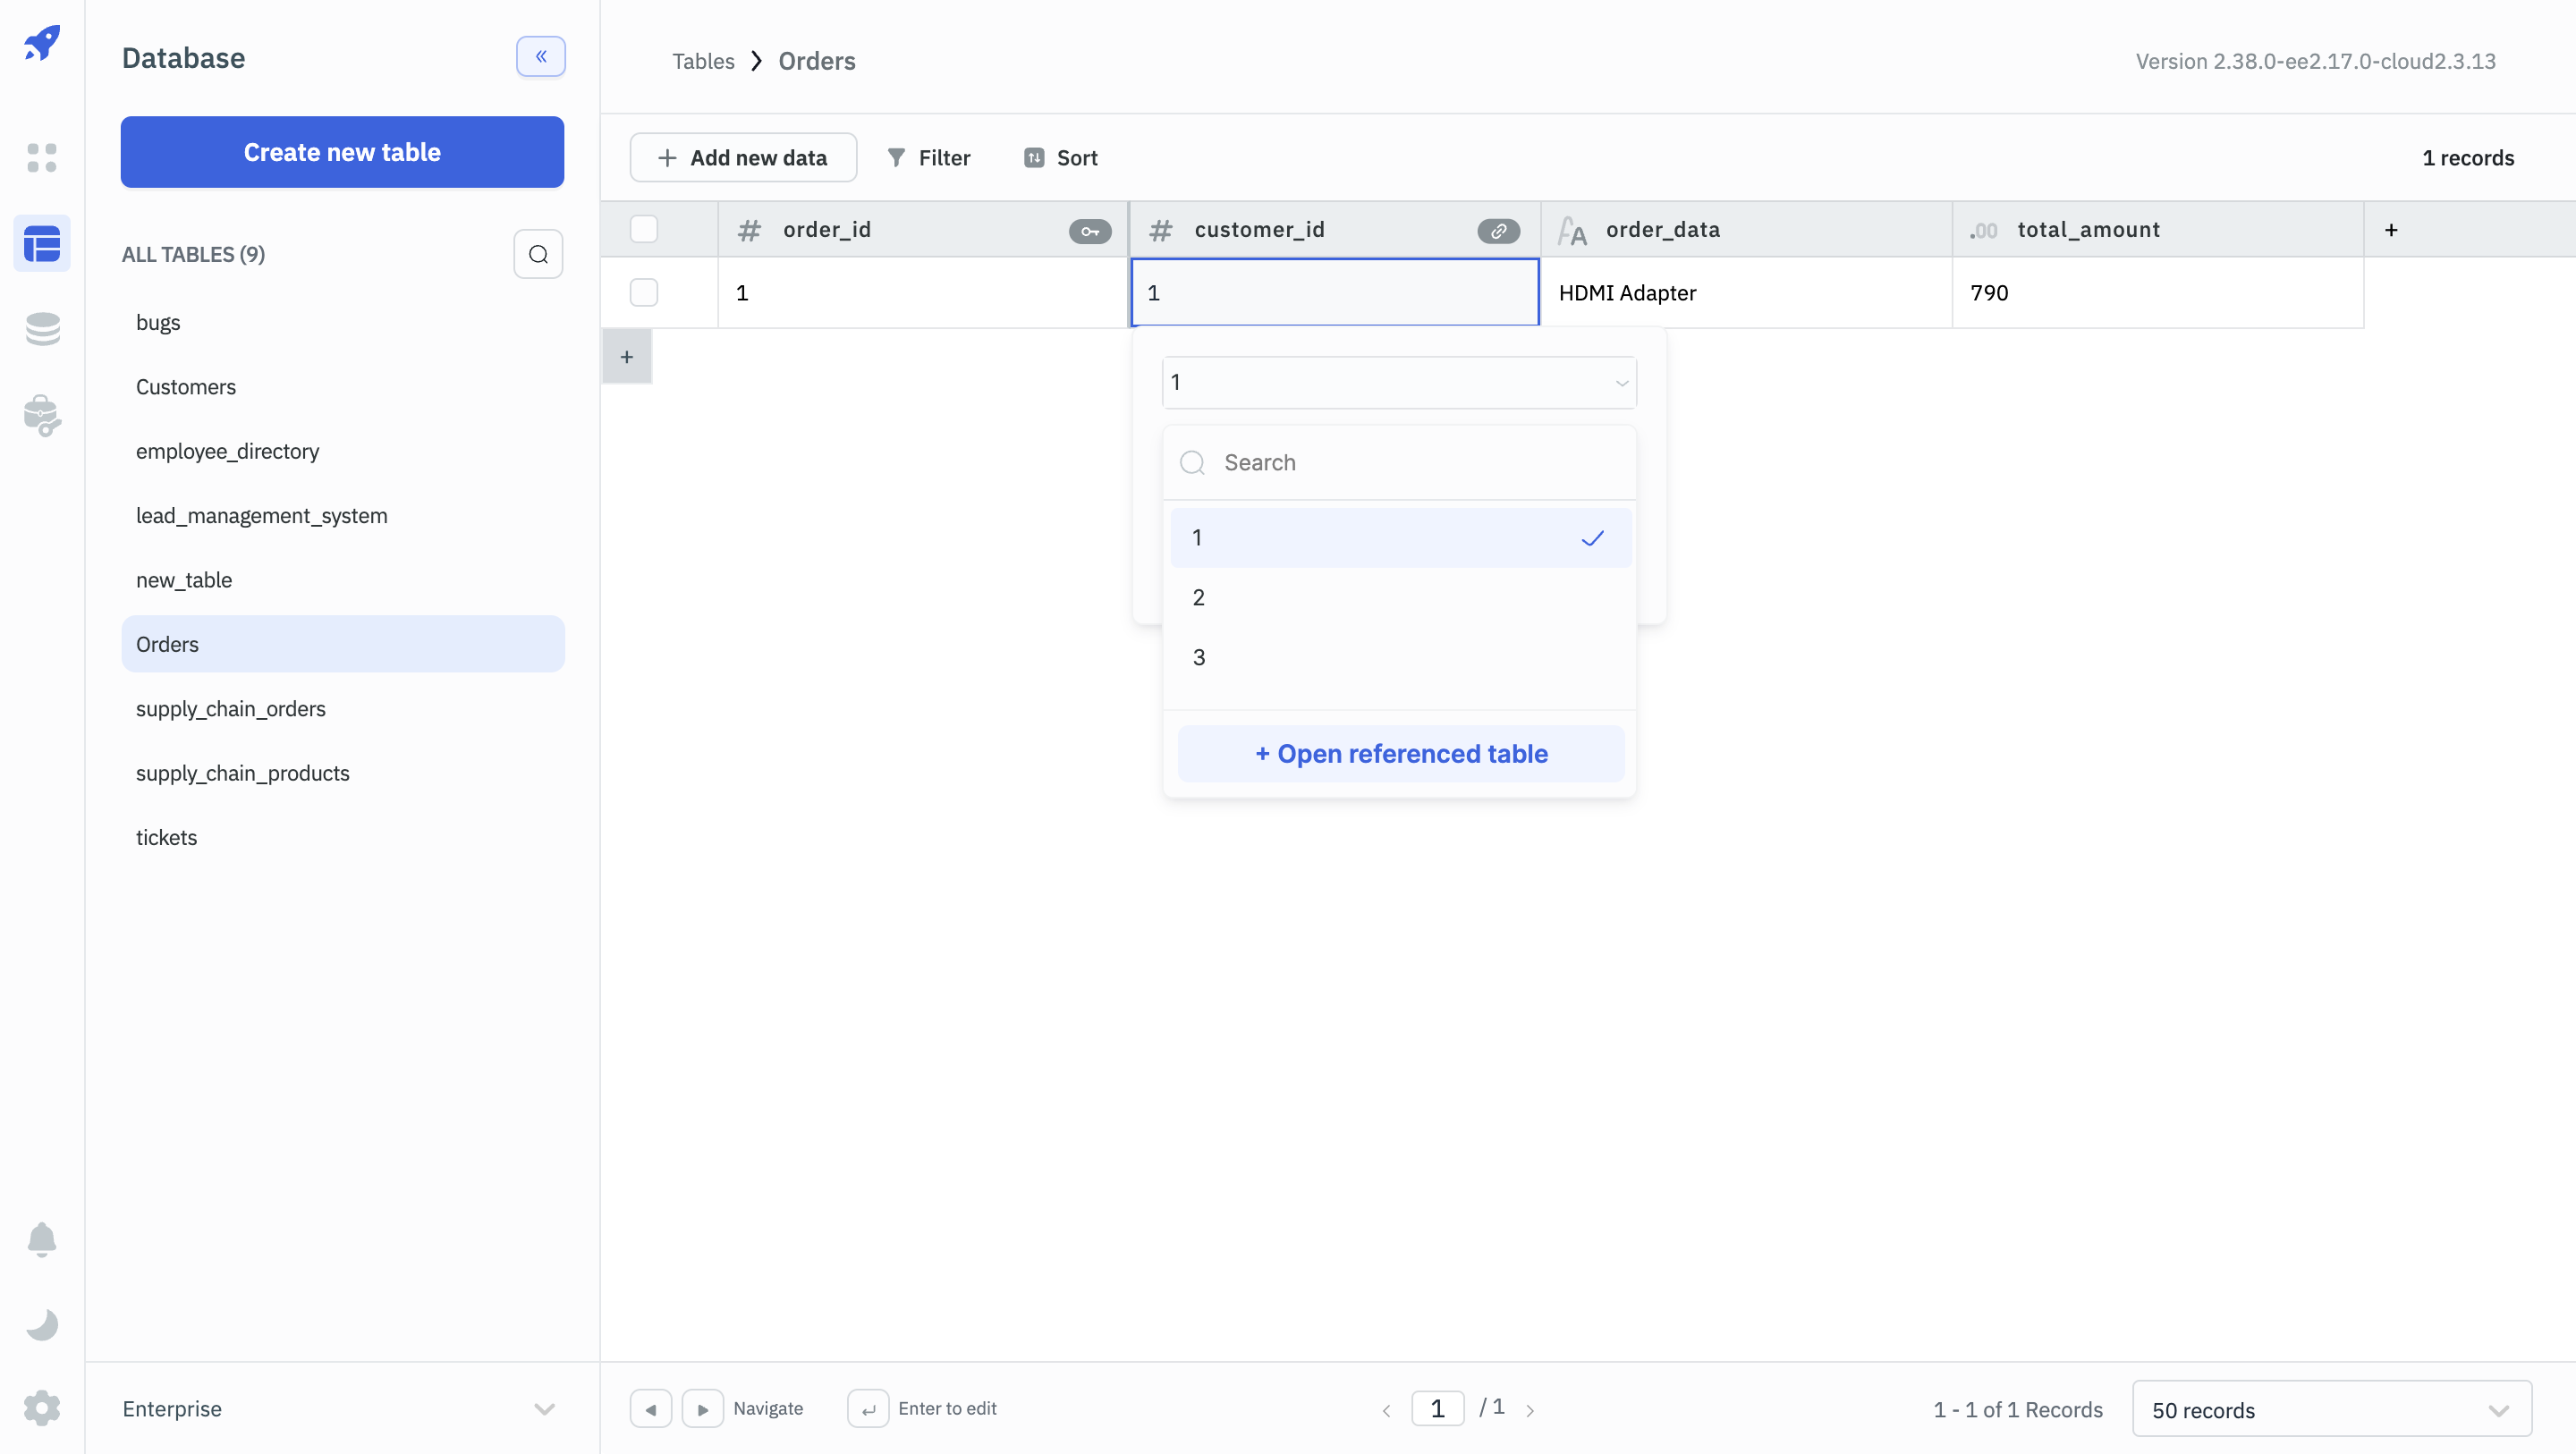Viewport: 2576px width, 1454px height.
Task: Open the apps grid icon in the sidebar
Action: (42, 157)
